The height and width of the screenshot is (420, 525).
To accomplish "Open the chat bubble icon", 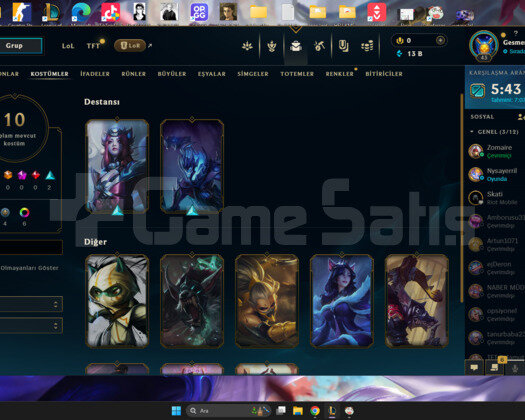I will (474, 368).
